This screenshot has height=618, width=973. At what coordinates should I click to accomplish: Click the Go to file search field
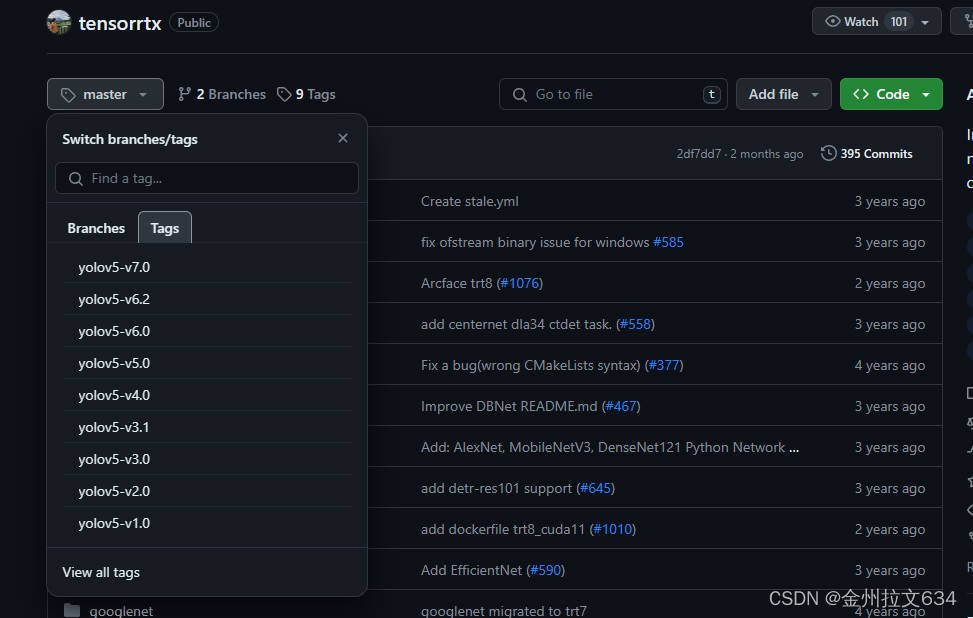pos(613,94)
